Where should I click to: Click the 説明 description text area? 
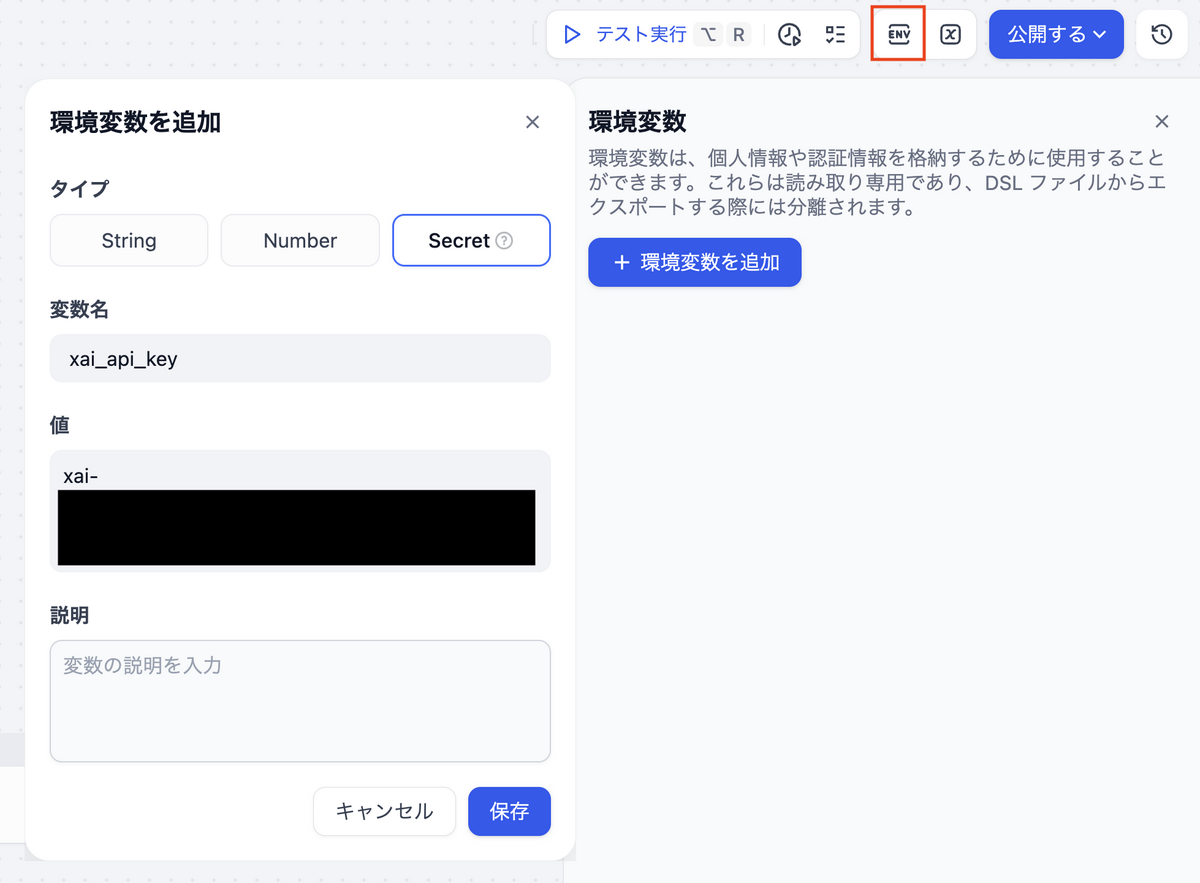(300, 700)
